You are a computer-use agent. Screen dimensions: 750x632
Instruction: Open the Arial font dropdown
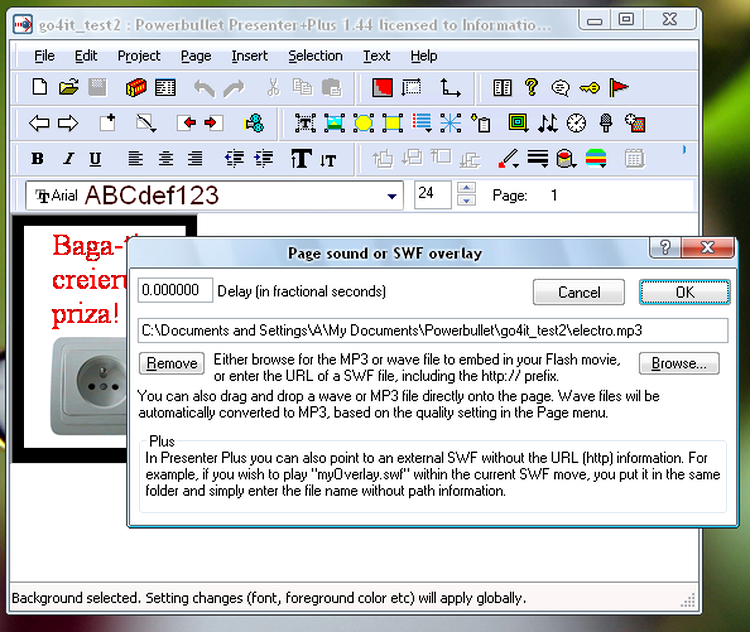[392, 195]
